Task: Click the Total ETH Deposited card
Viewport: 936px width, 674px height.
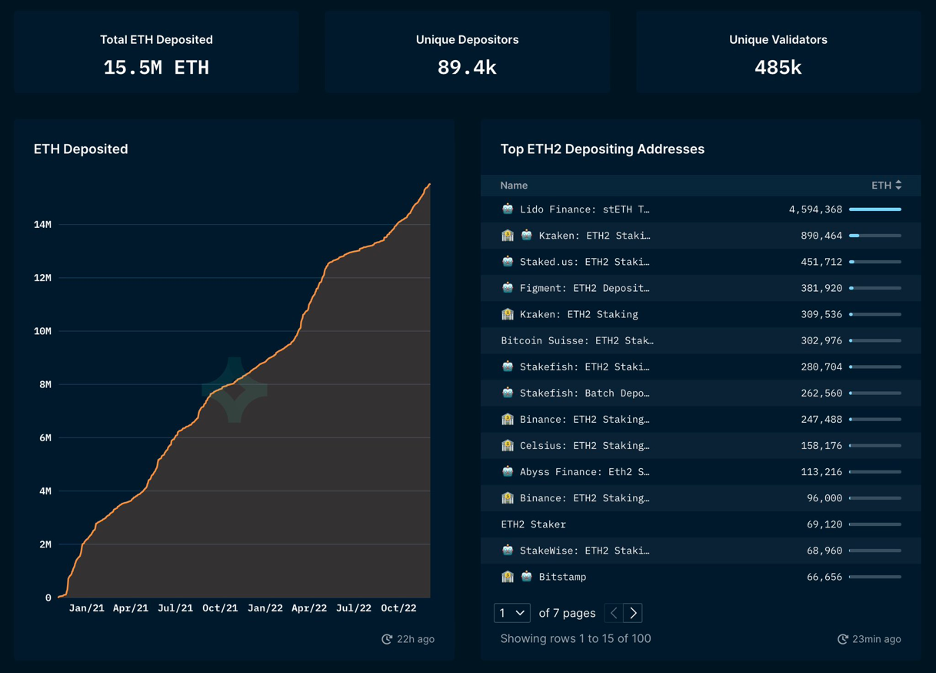Action: 156,52
